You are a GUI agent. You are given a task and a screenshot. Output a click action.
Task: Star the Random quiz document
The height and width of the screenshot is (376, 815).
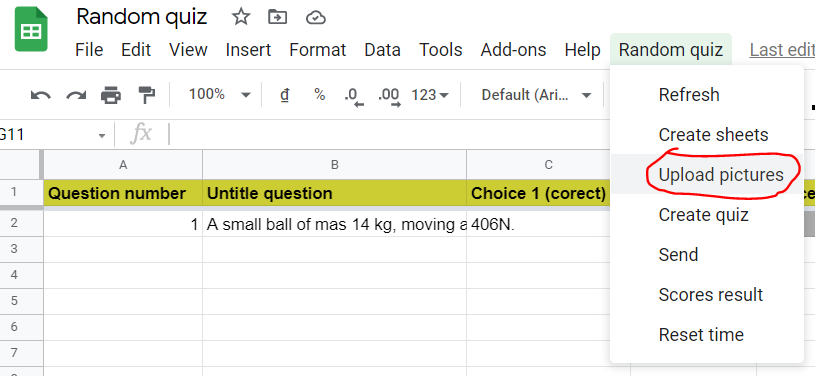(241, 17)
